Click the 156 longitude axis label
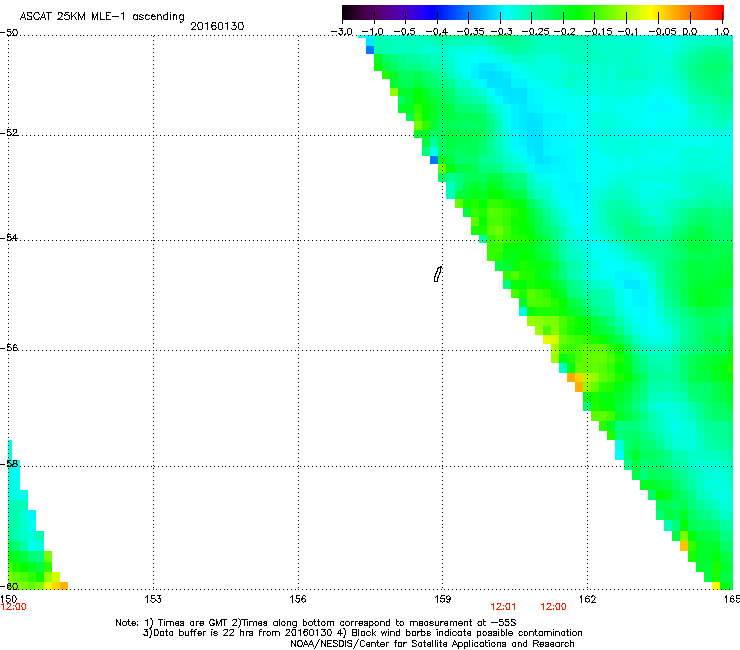Screen dimensions: 740x650 pyautogui.click(x=298, y=599)
